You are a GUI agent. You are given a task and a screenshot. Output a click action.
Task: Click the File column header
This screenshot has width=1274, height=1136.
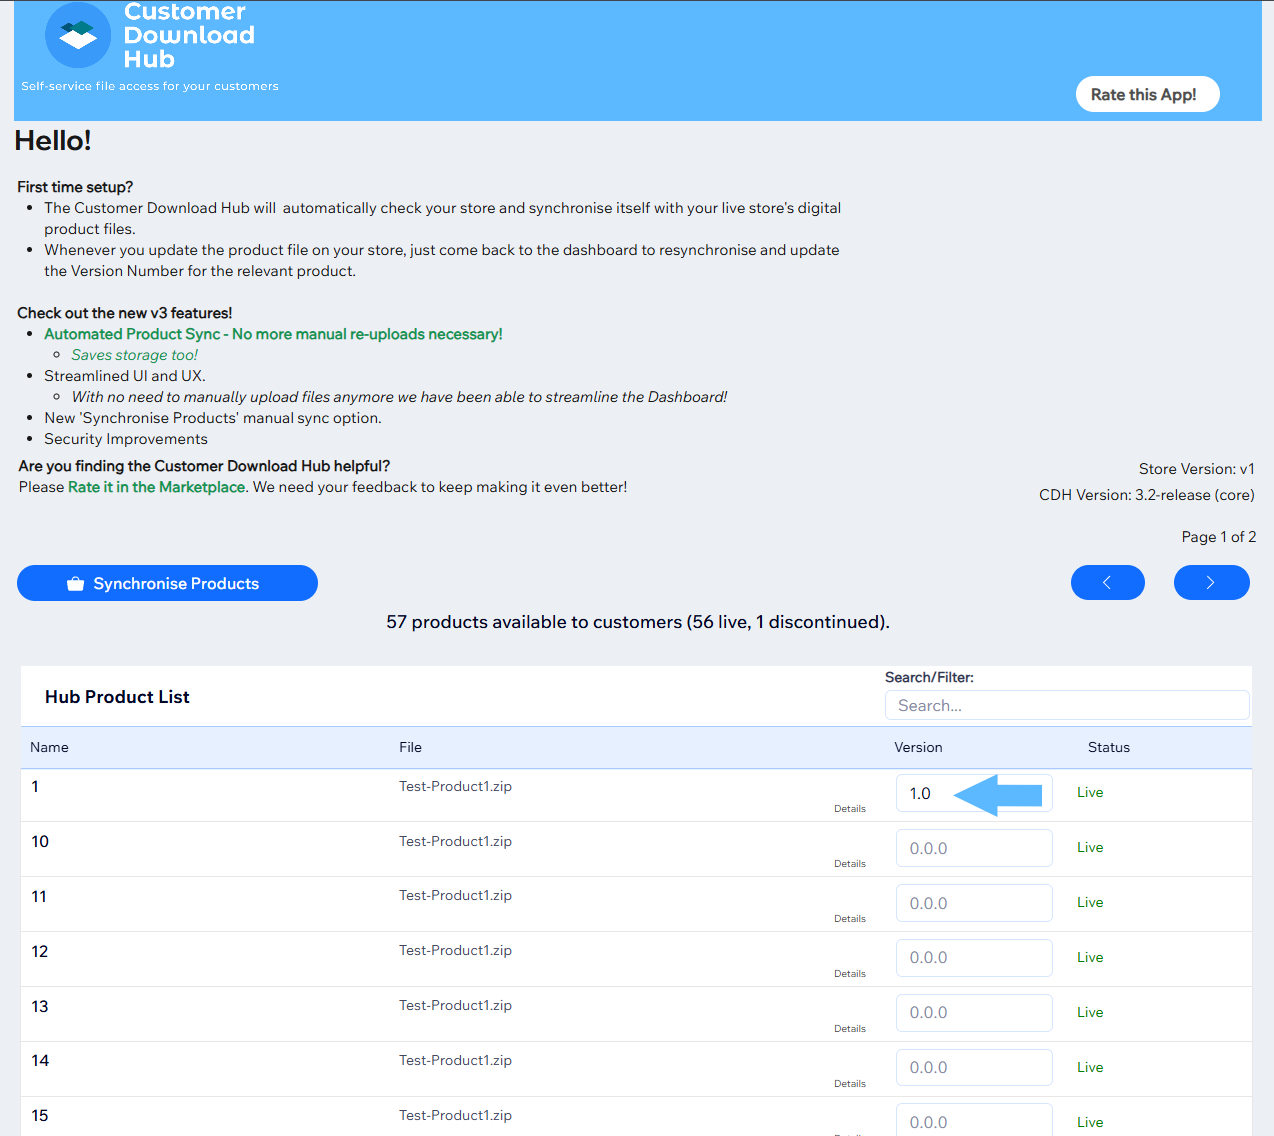(410, 747)
